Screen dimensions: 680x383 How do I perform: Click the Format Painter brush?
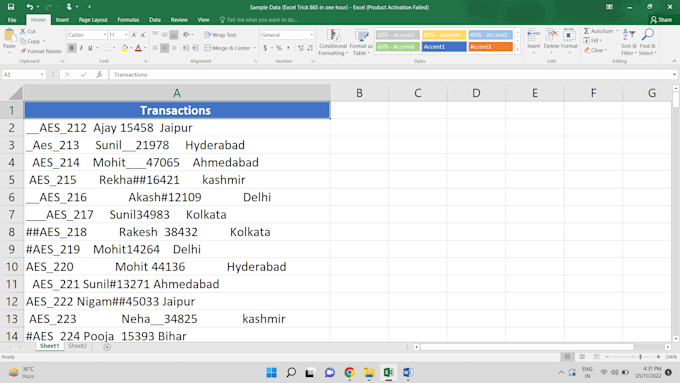23,51
